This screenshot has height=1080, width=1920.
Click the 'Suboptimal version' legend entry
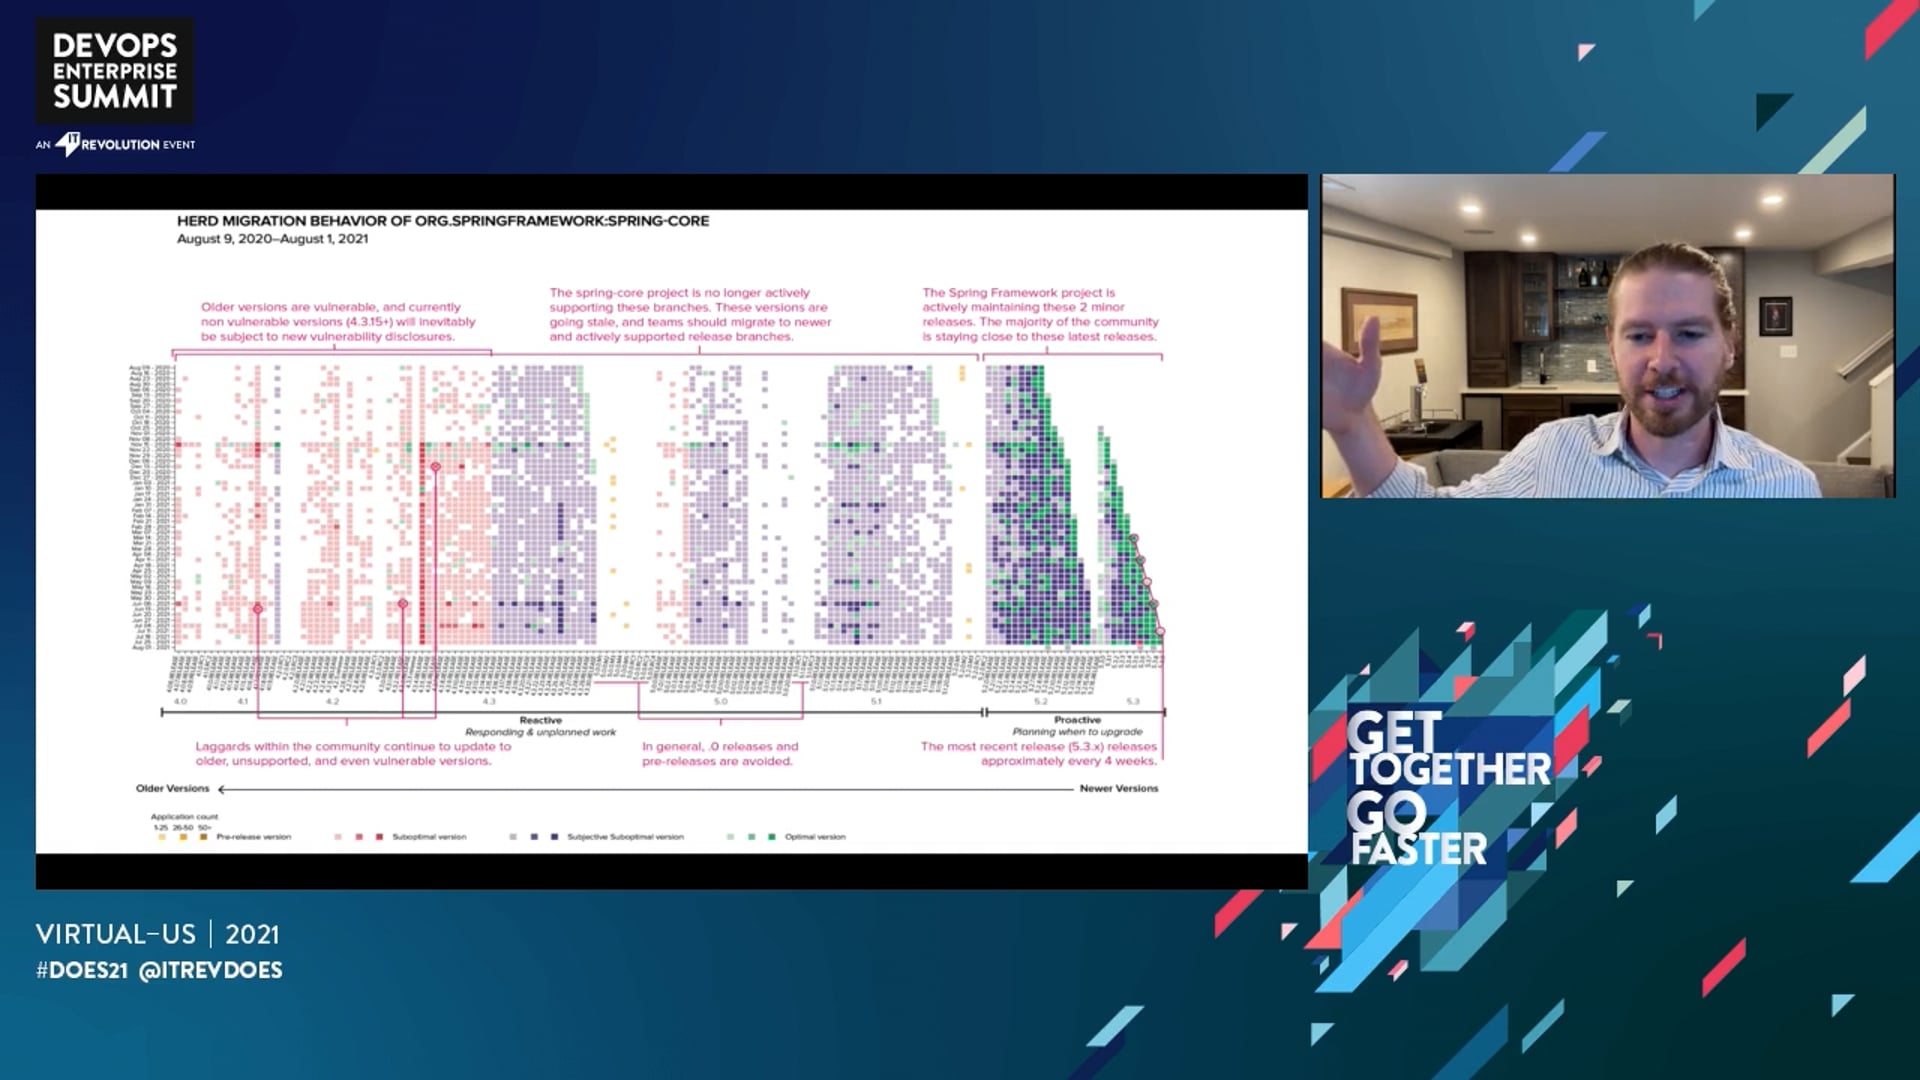[429, 837]
